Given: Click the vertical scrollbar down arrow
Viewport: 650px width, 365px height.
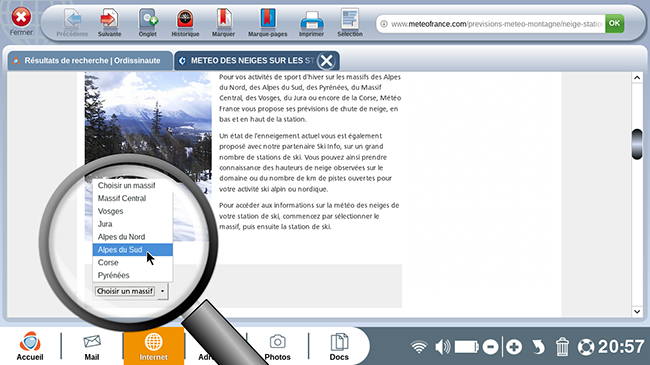Looking at the screenshot, I should 637,311.
